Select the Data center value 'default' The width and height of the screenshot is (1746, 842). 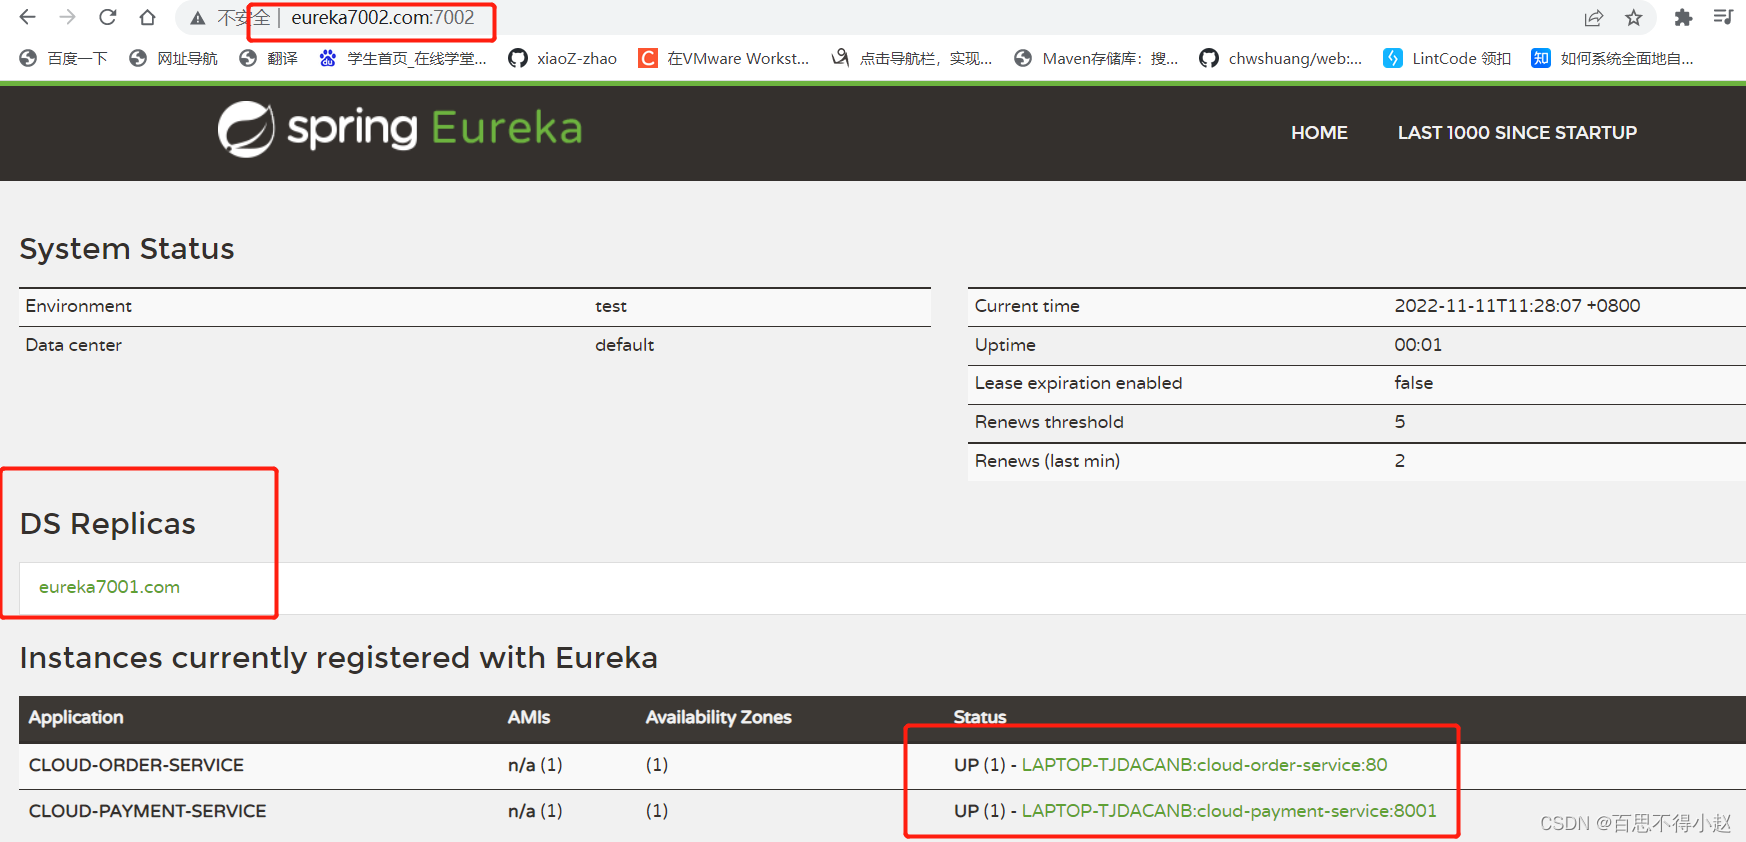624,345
